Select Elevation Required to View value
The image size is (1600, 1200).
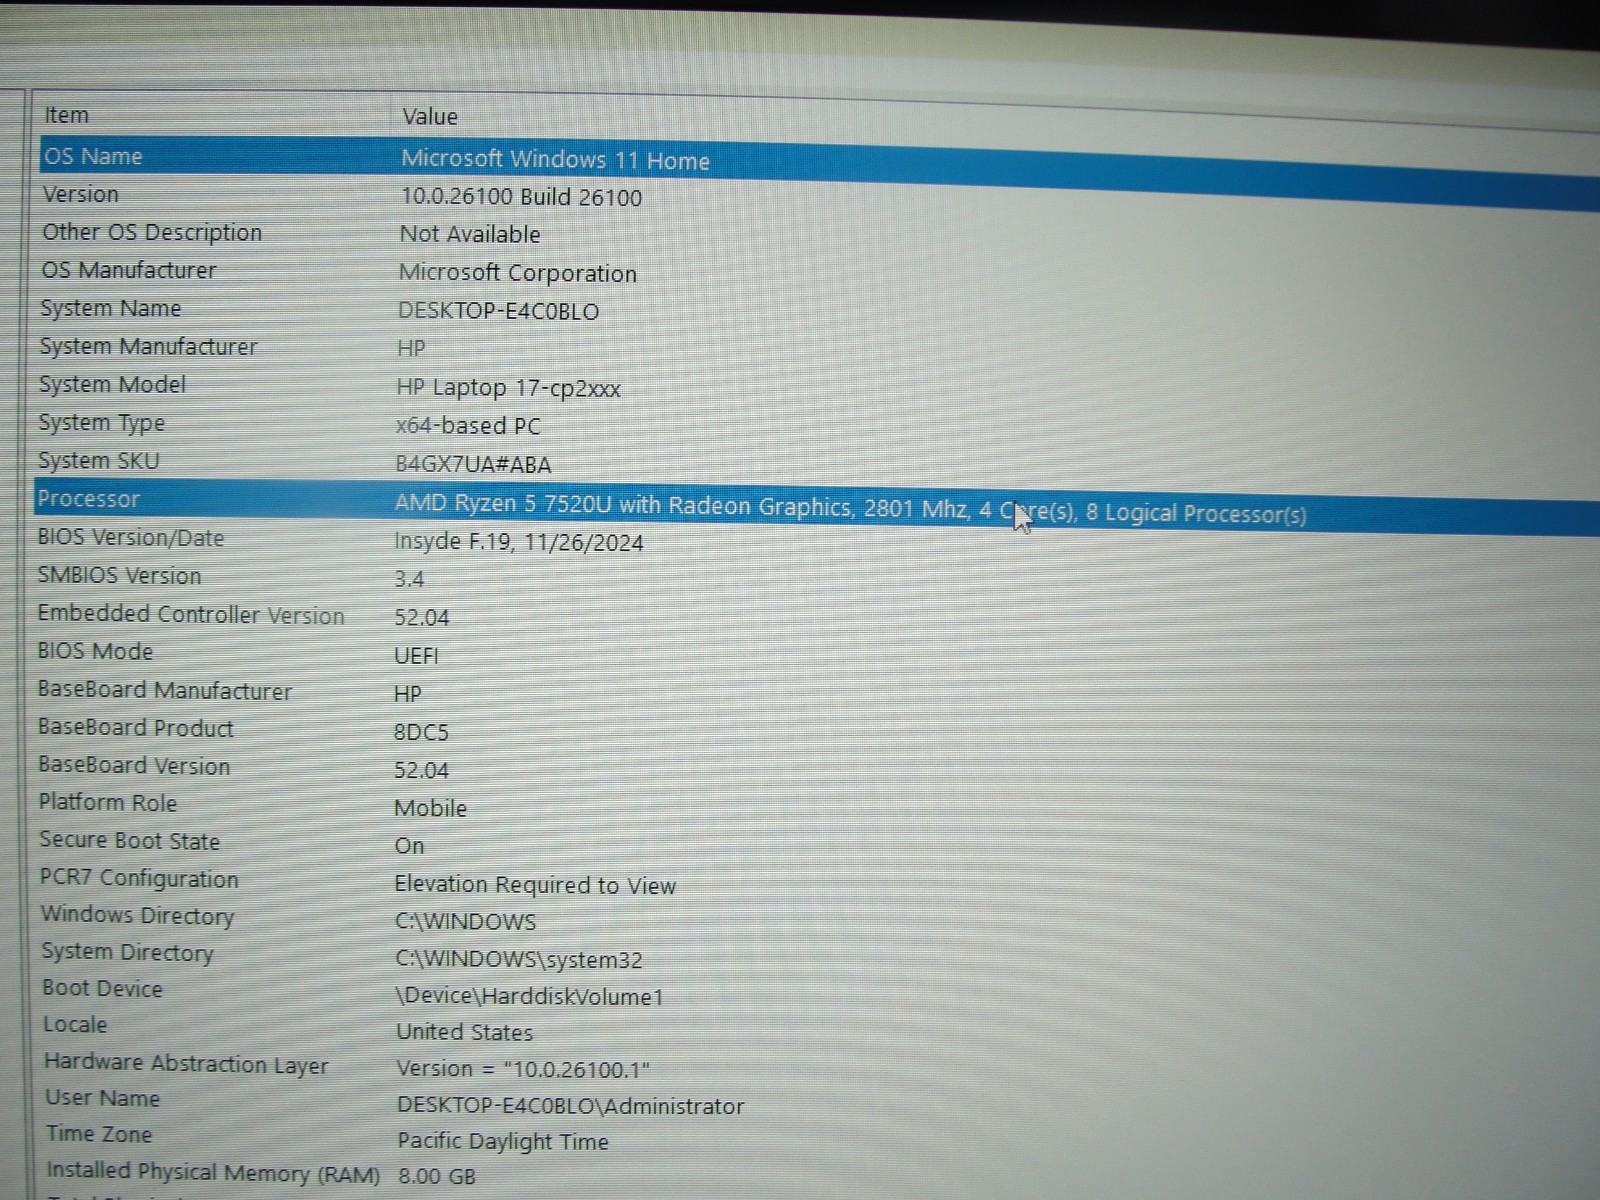point(535,885)
